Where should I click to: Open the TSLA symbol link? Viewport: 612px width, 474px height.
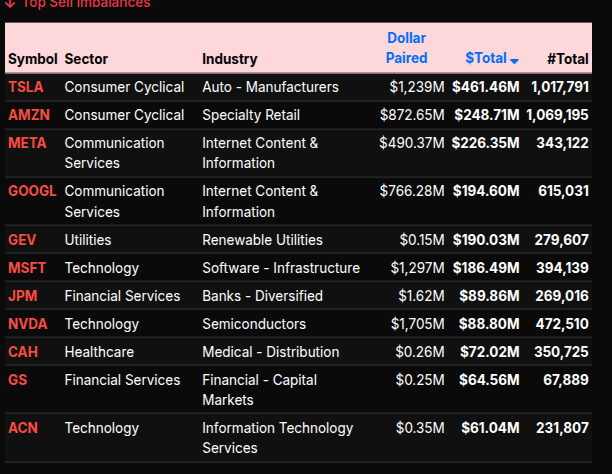click(26, 87)
